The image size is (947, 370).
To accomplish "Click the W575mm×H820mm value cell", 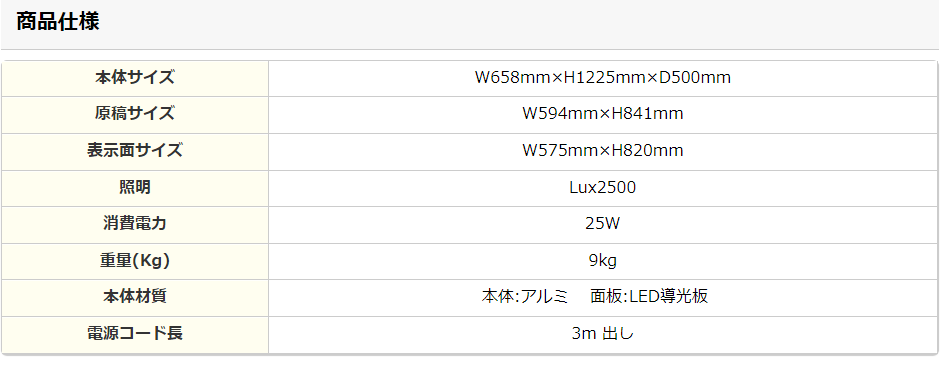I will pos(603,152).
